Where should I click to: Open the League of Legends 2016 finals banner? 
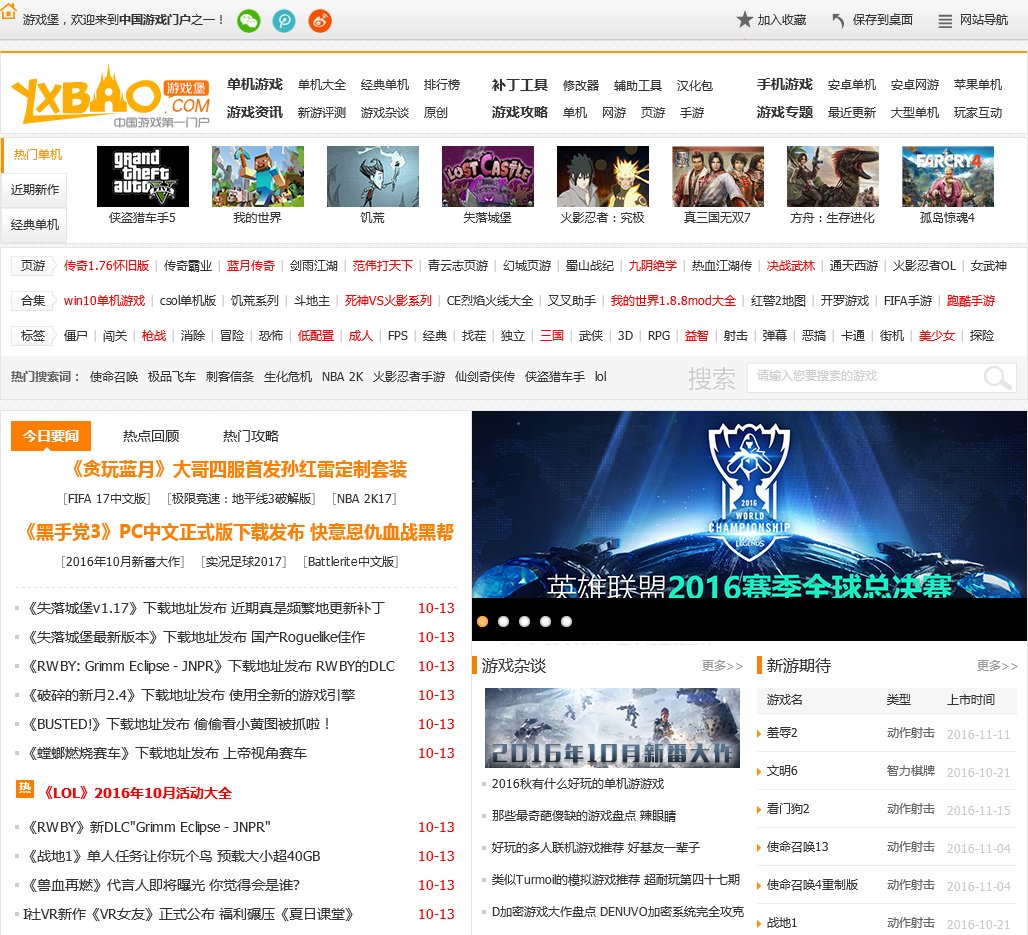pyautogui.click(x=749, y=505)
